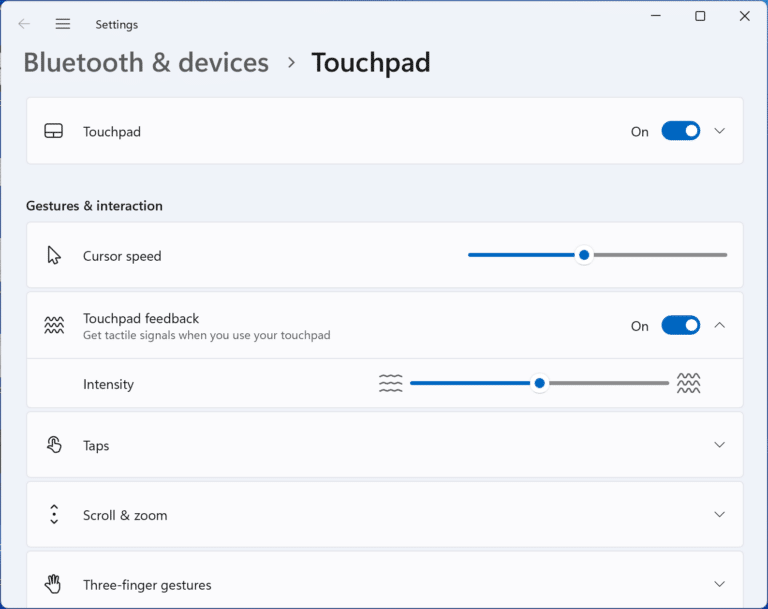The height and width of the screenshot is (609, 768).
Task: Click the three-finger gestures hand icon
Action: (x=53, y=584)
